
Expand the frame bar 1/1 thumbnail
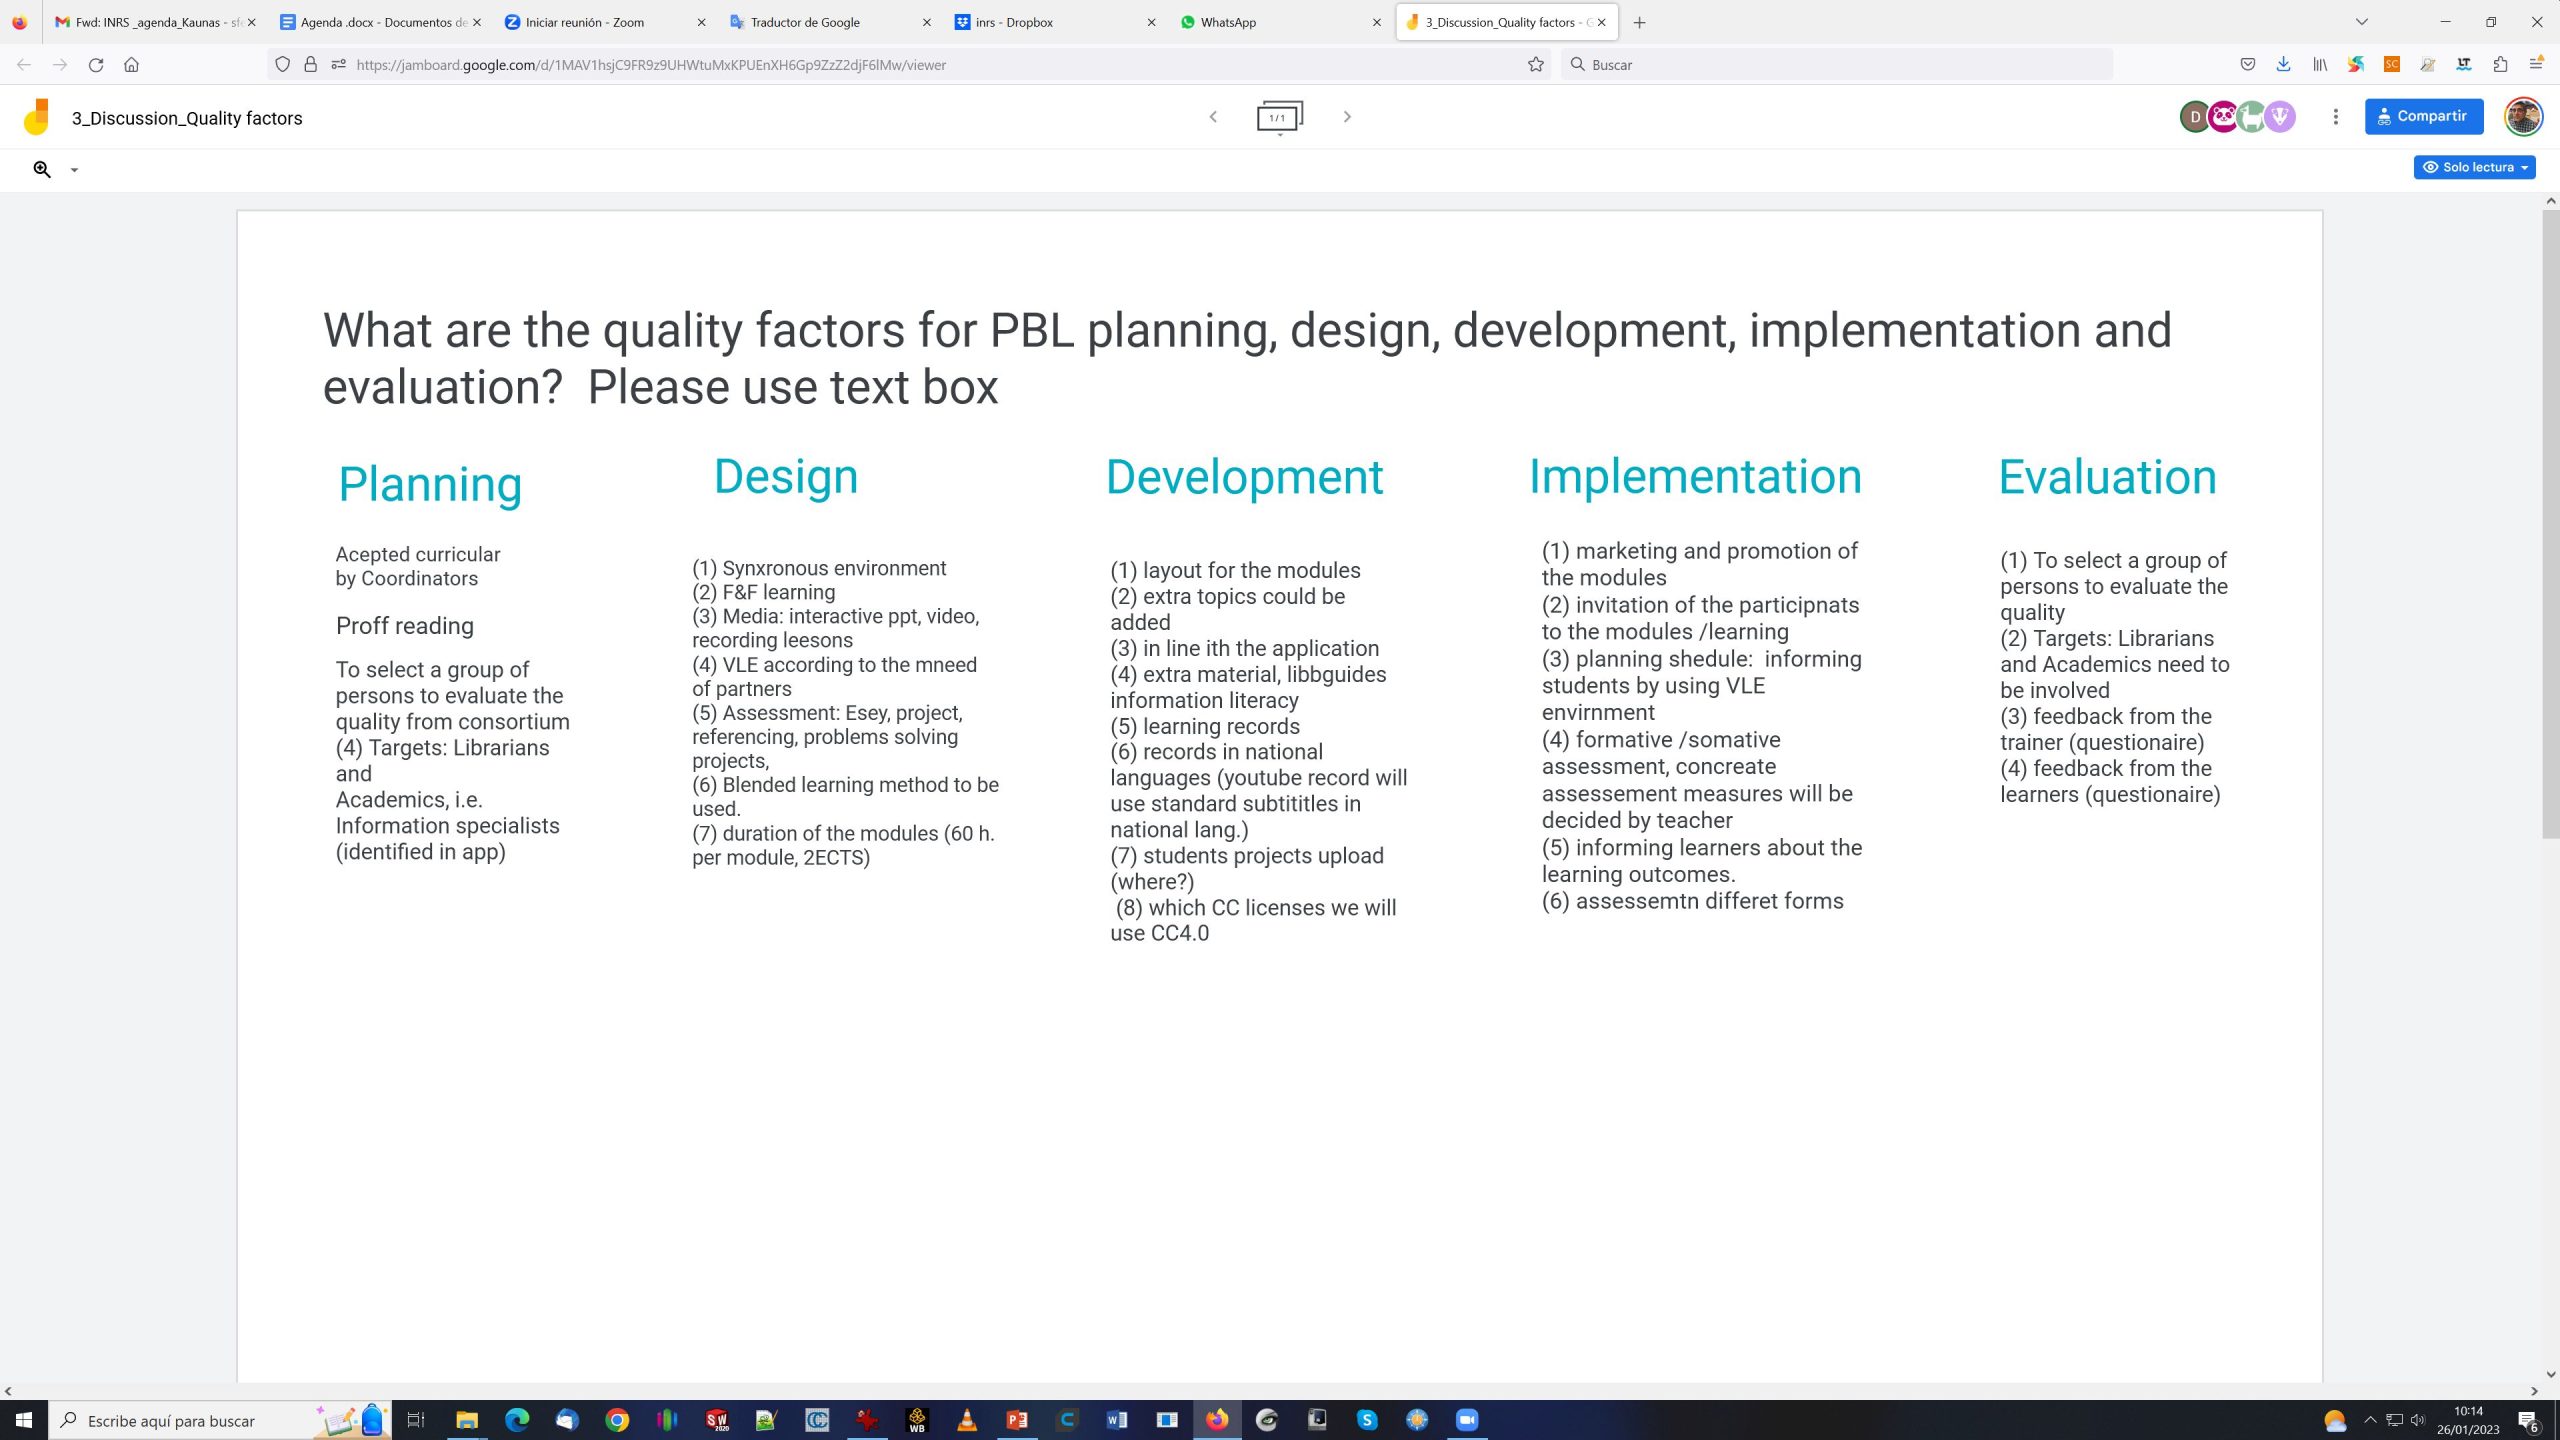click(x=1279, y=117)
